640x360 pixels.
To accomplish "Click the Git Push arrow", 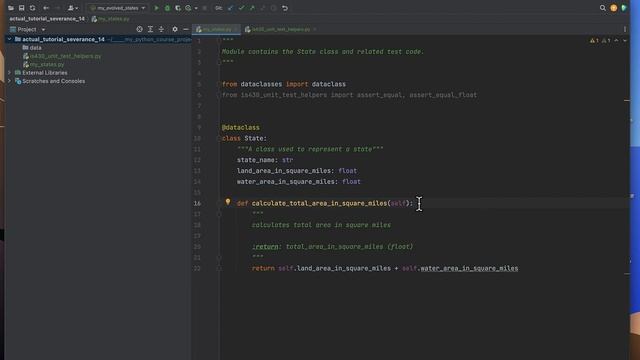I will coord(252,8).
